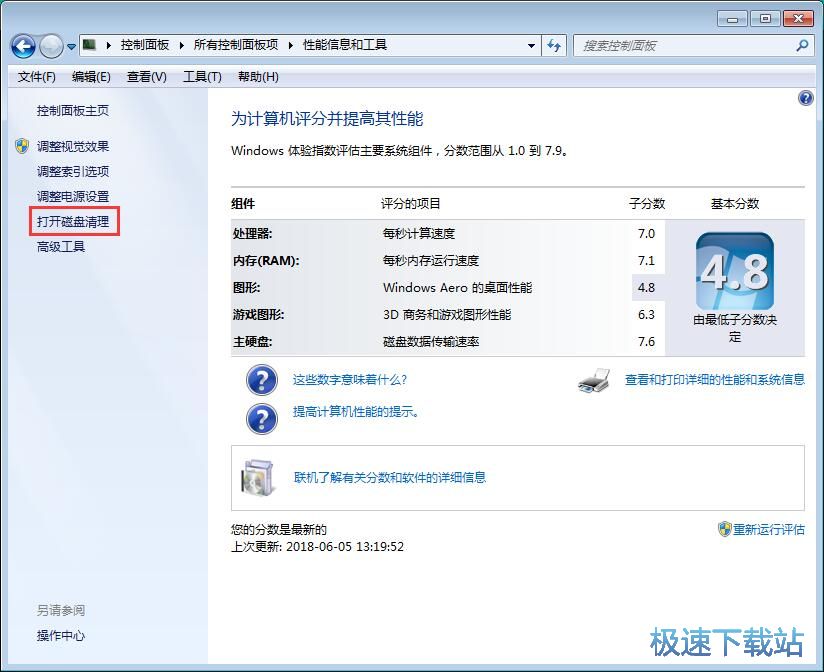This screenshot has height=672, width=824.
Task: Click the 每秒计算速度 description text
Action: [x=419, y=233]
